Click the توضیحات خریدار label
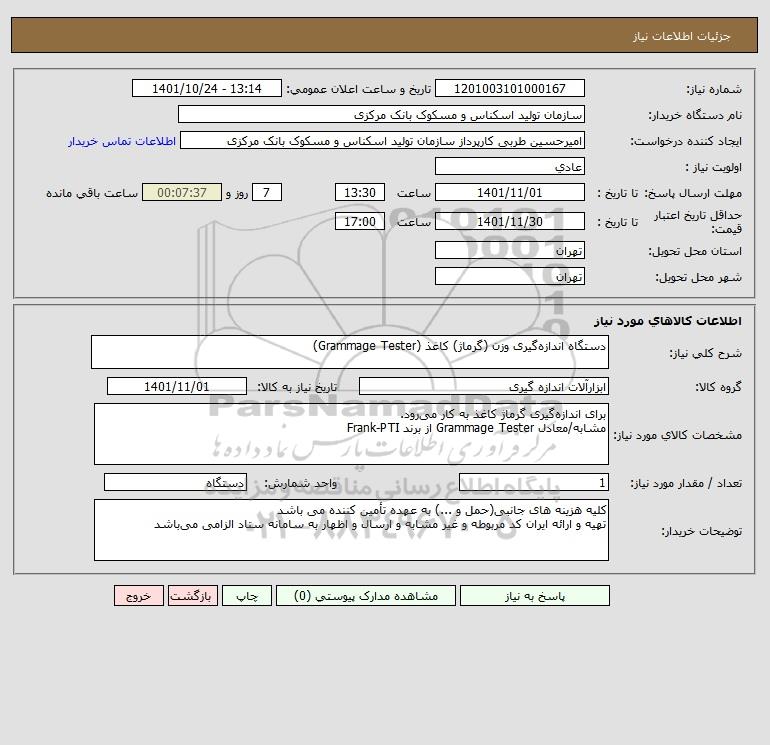The width and height of the screenshot is (770, 745). (701, 531)
